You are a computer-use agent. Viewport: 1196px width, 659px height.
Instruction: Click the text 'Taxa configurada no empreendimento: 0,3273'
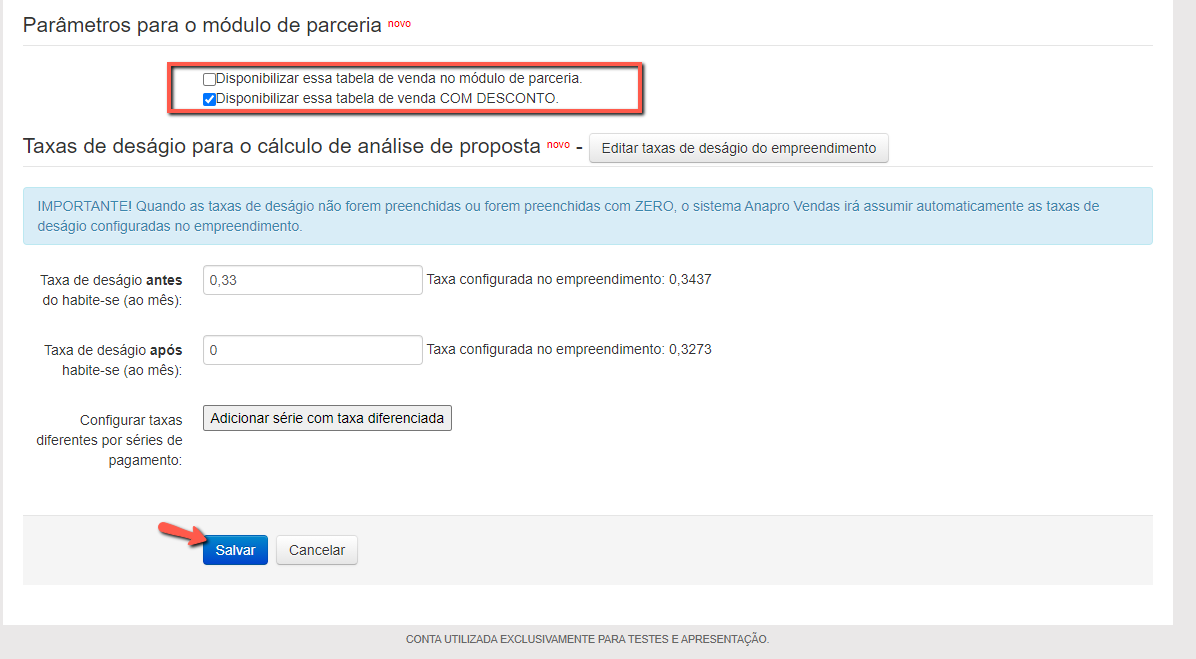point(568,349)
